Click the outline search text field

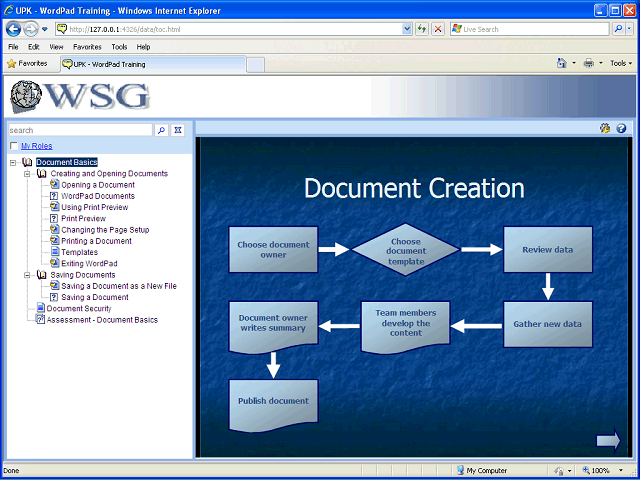(80, 130)
